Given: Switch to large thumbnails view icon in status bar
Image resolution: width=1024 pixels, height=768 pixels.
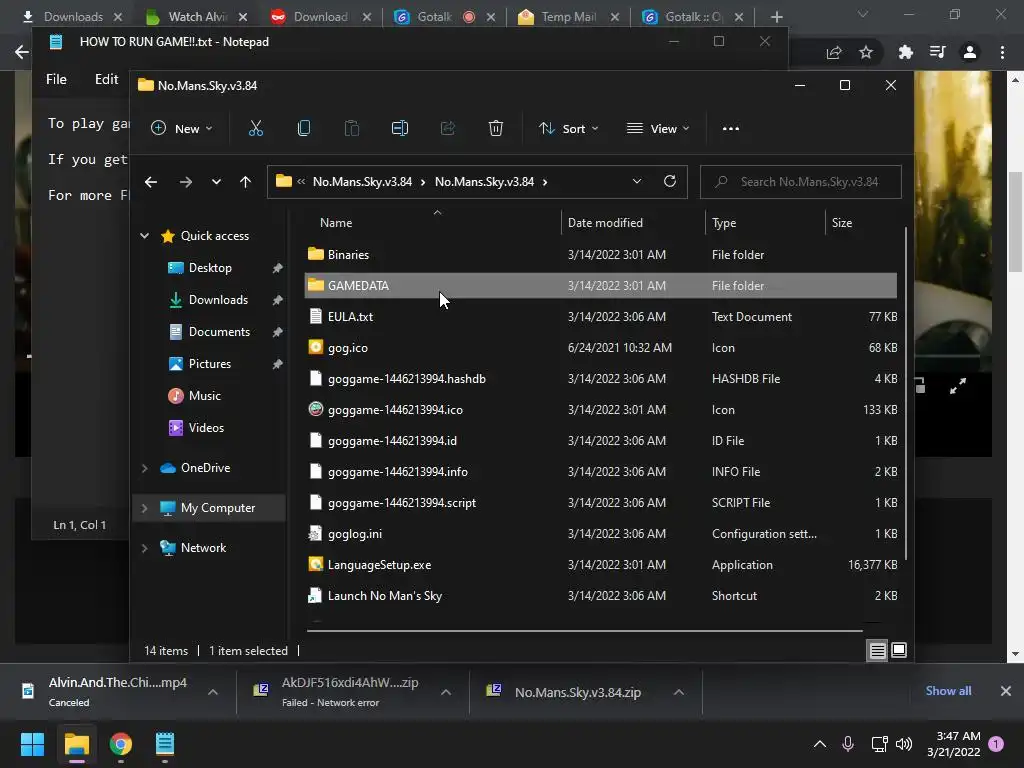Looking at the screenshot, I should (x=899, y=650).
